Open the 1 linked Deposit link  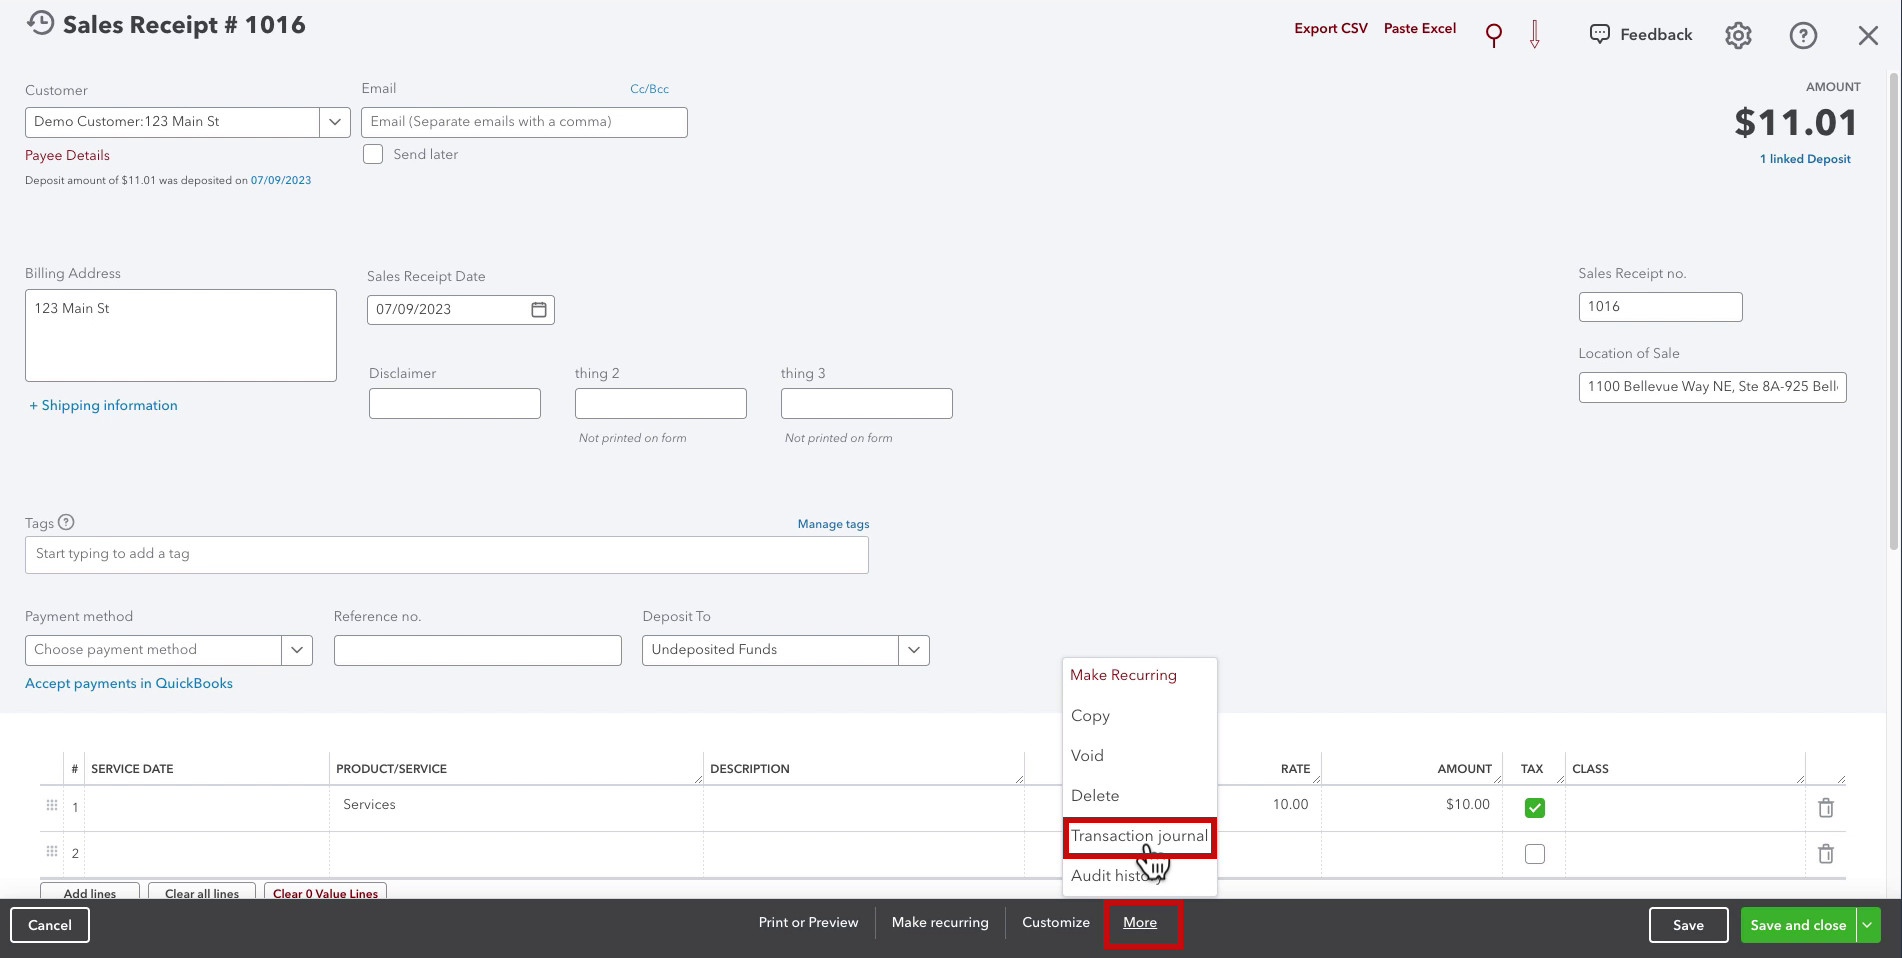pos(1805,159)
